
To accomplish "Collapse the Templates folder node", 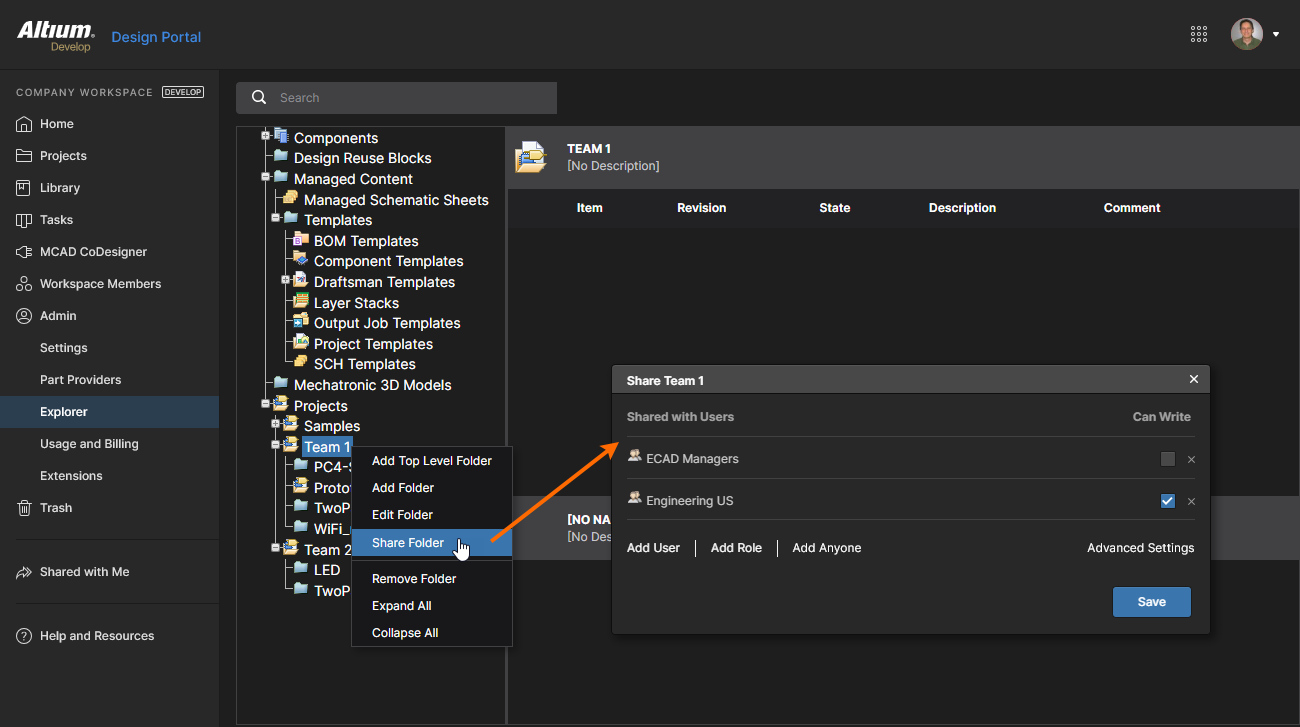I will [x=276, y=218].
